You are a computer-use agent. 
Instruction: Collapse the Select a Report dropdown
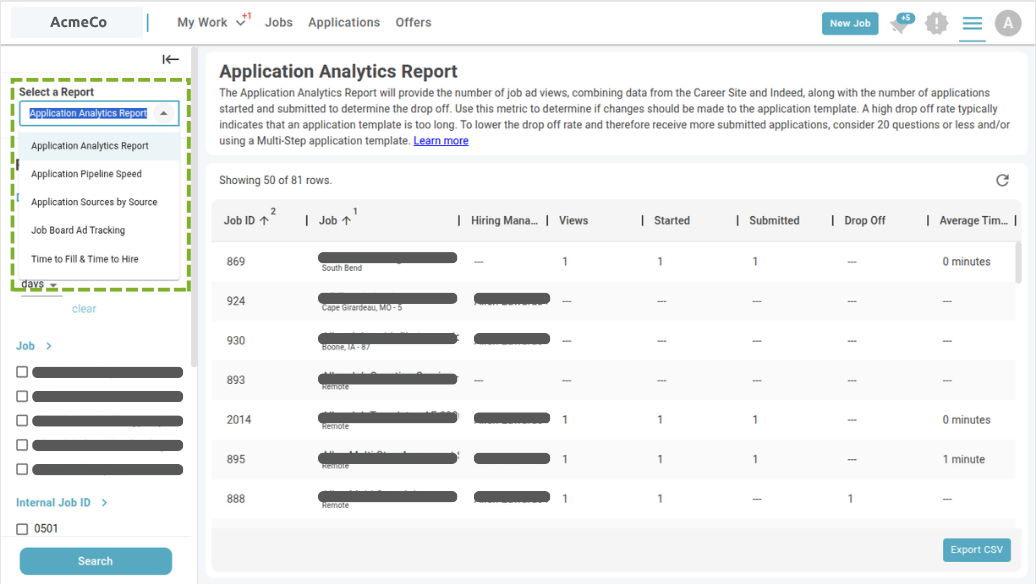pos(164,113)
